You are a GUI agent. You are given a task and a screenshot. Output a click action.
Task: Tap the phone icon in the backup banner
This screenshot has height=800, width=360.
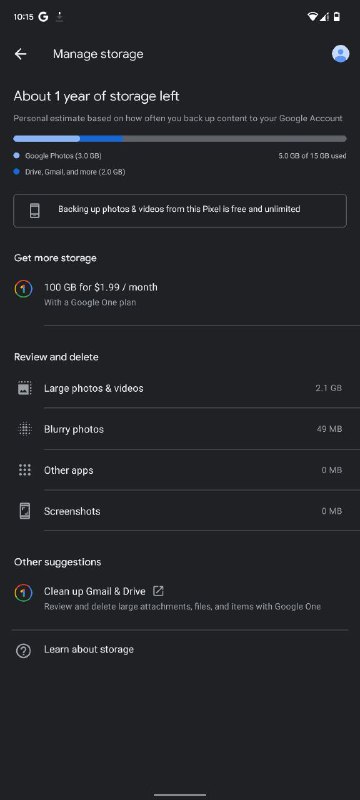tap(35, 210)
